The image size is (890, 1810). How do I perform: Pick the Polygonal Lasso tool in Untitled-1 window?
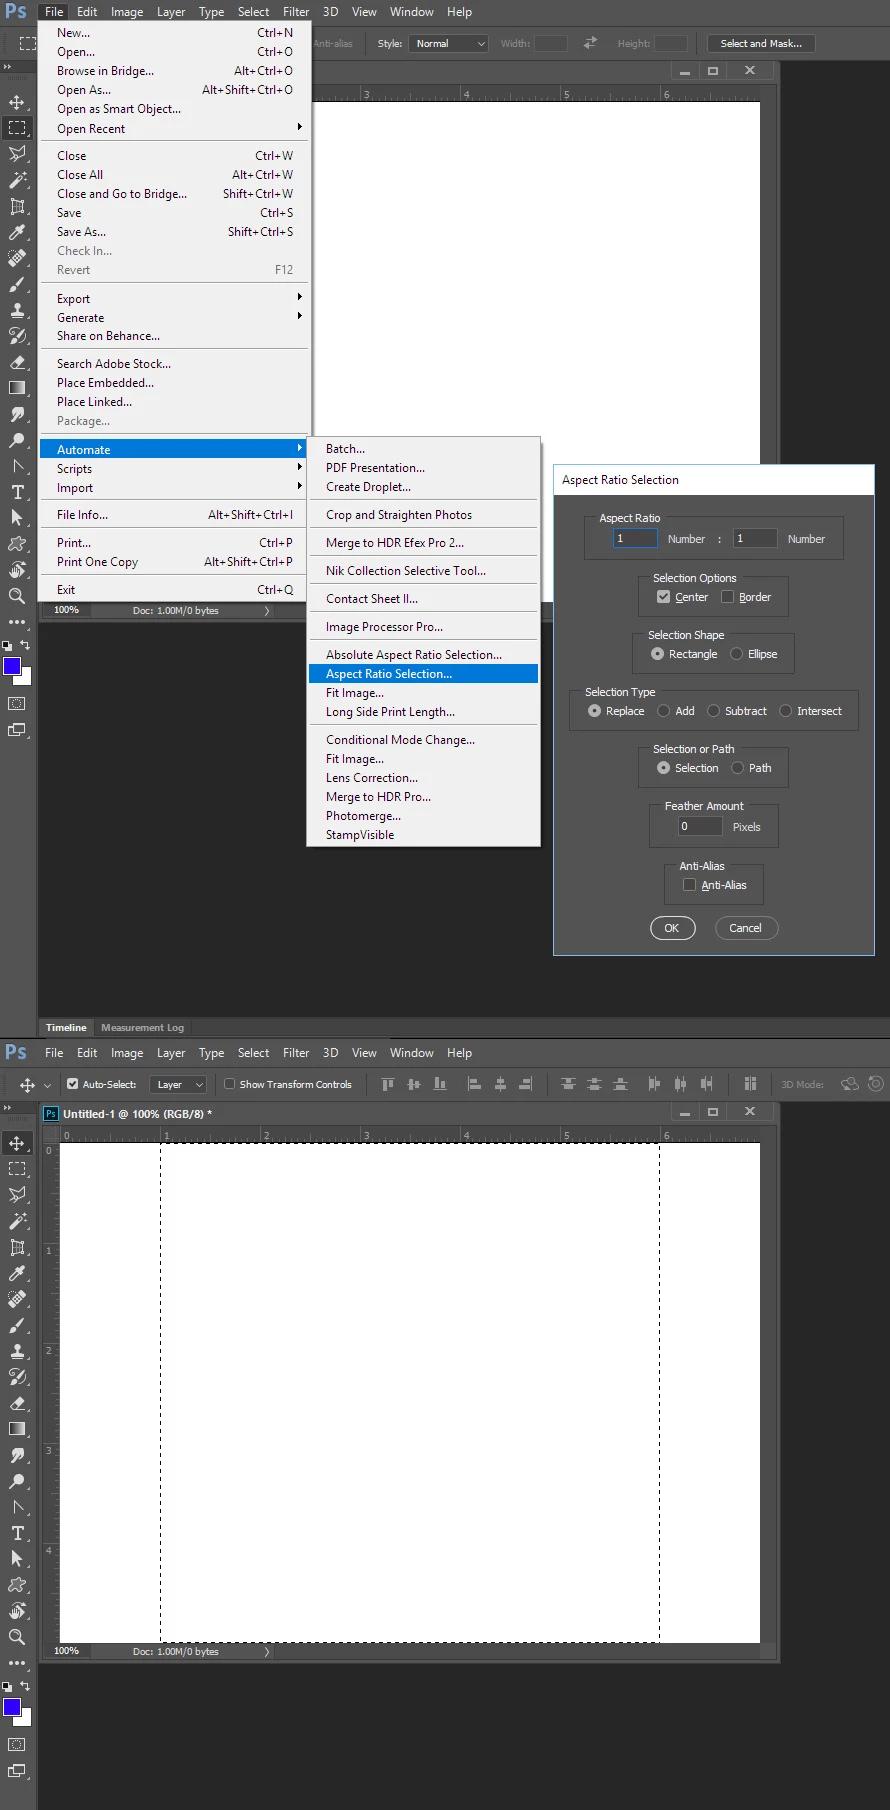pos(17,1195)
